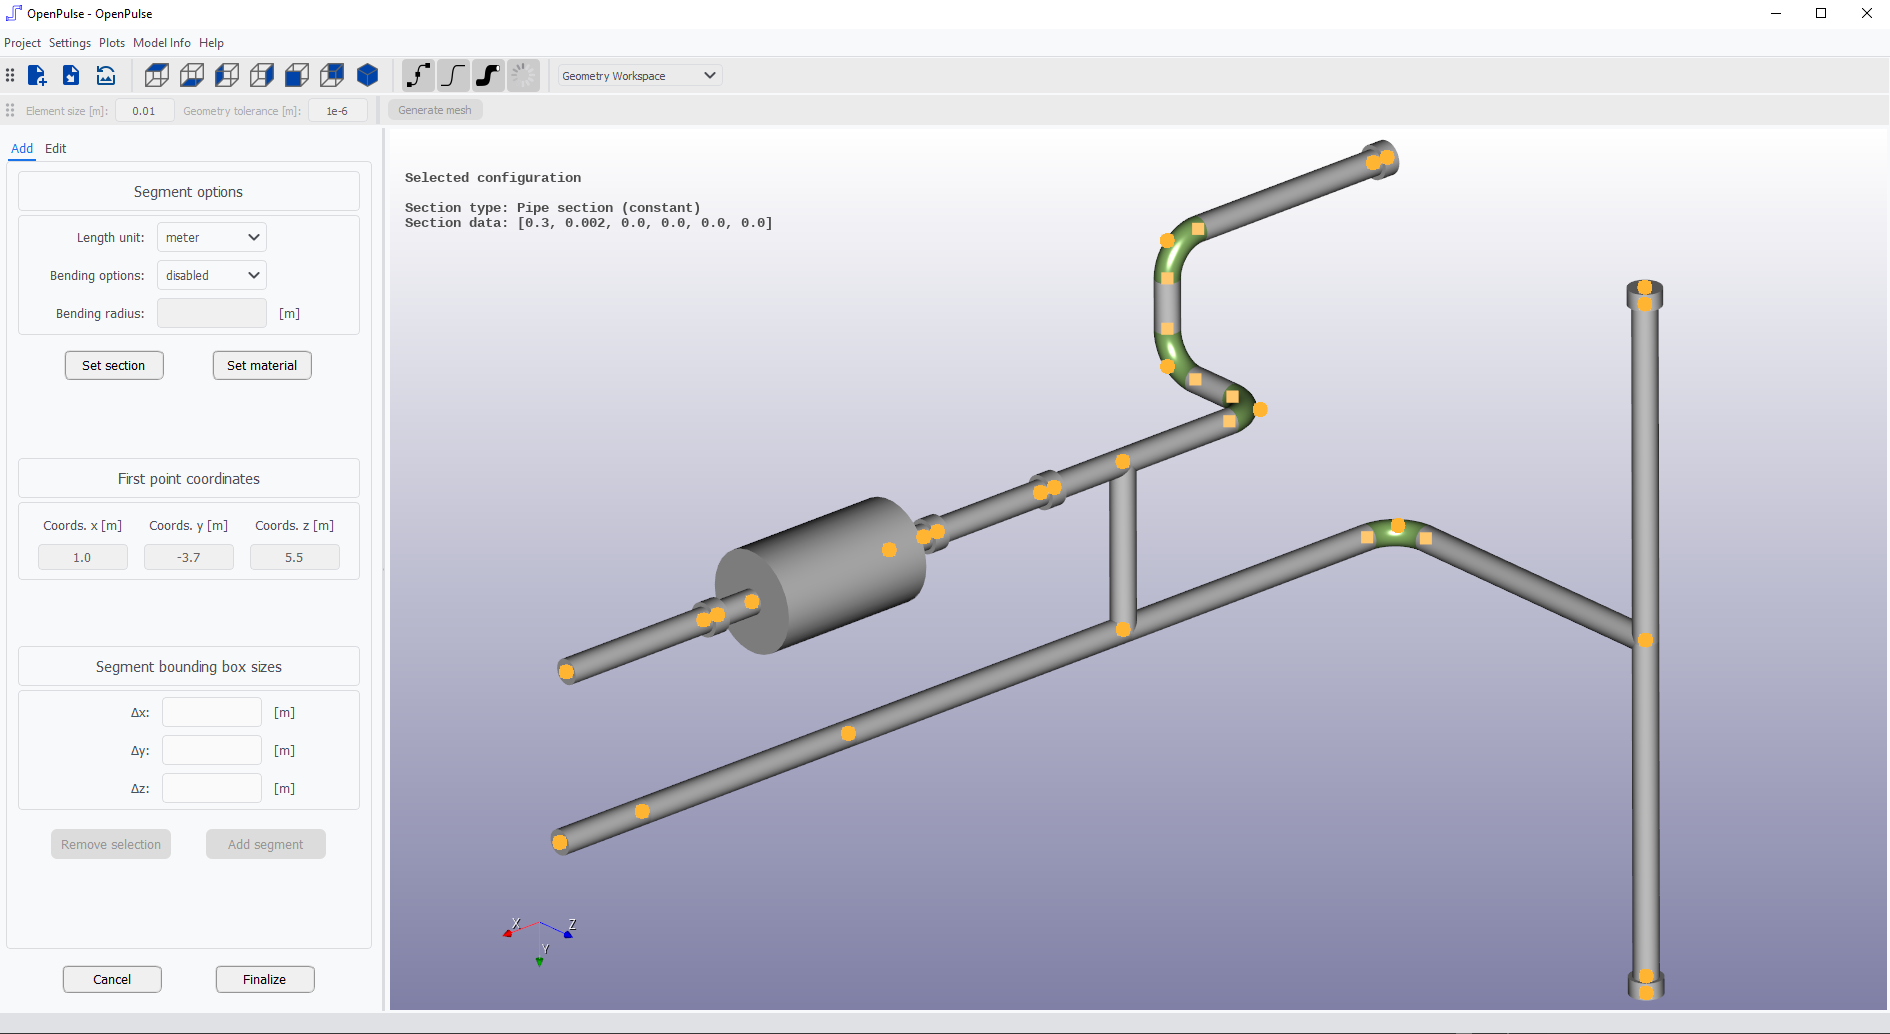
Task: Switch to the Edit tab
Action: pyautogui.click(x=55, y=148)
